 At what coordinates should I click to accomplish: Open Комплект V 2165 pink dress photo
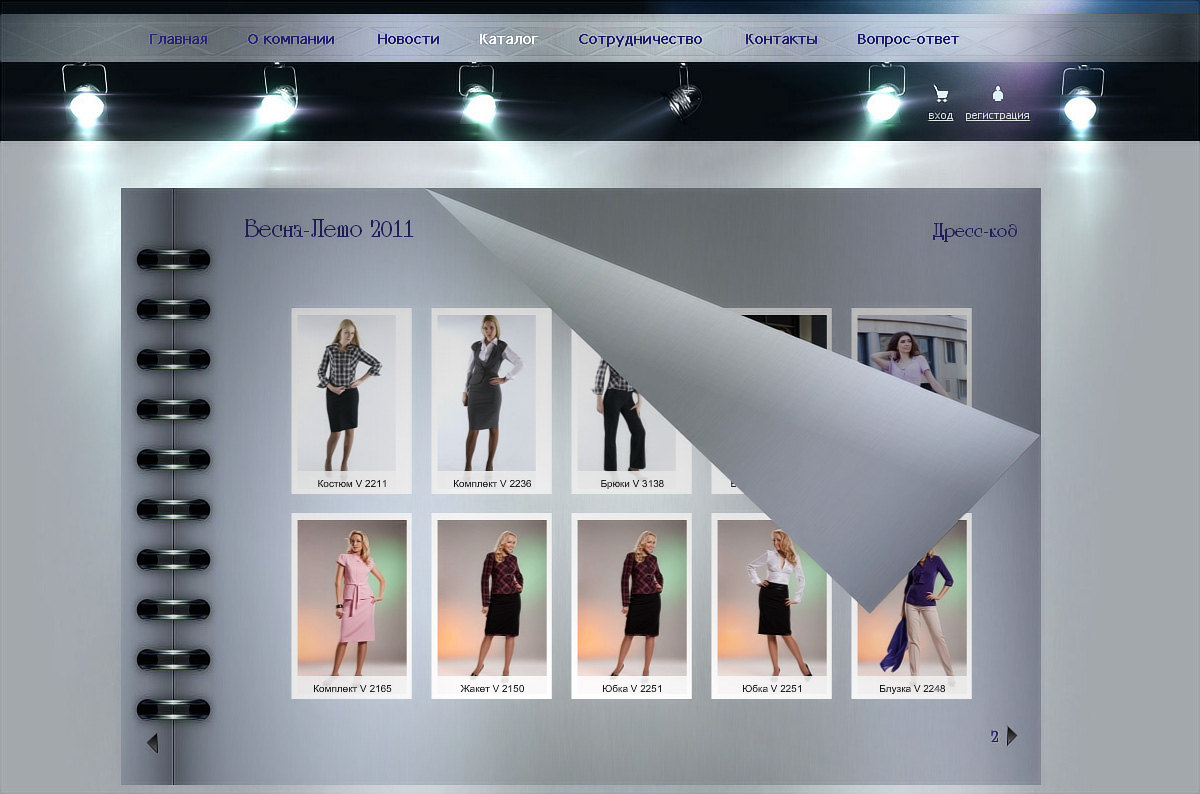352,598
